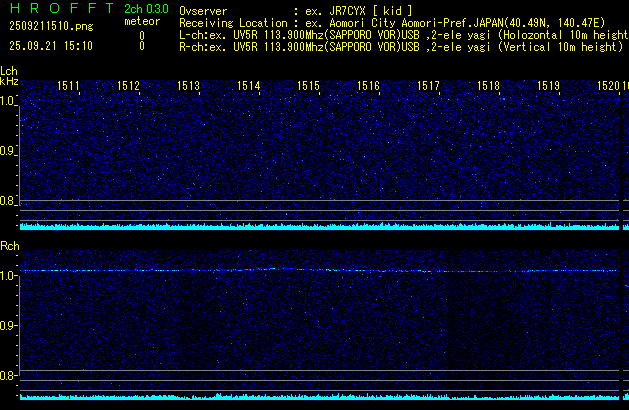Viewport: 629px width, 410px height.
Task: Select the 1520 time marker
Action: pyautogui.click(x=608, y=87)
